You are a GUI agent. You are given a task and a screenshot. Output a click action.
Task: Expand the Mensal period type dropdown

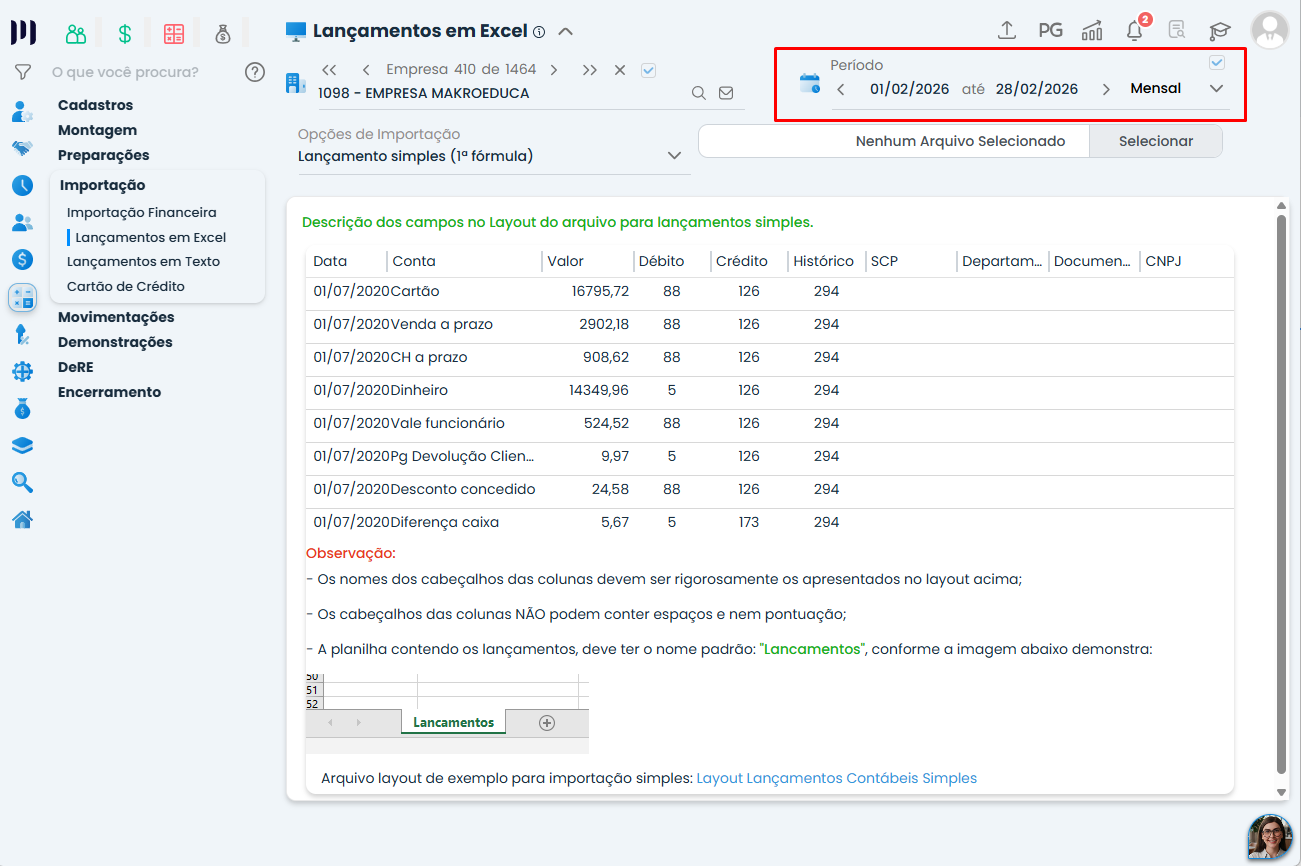(x=1216, y=89)
